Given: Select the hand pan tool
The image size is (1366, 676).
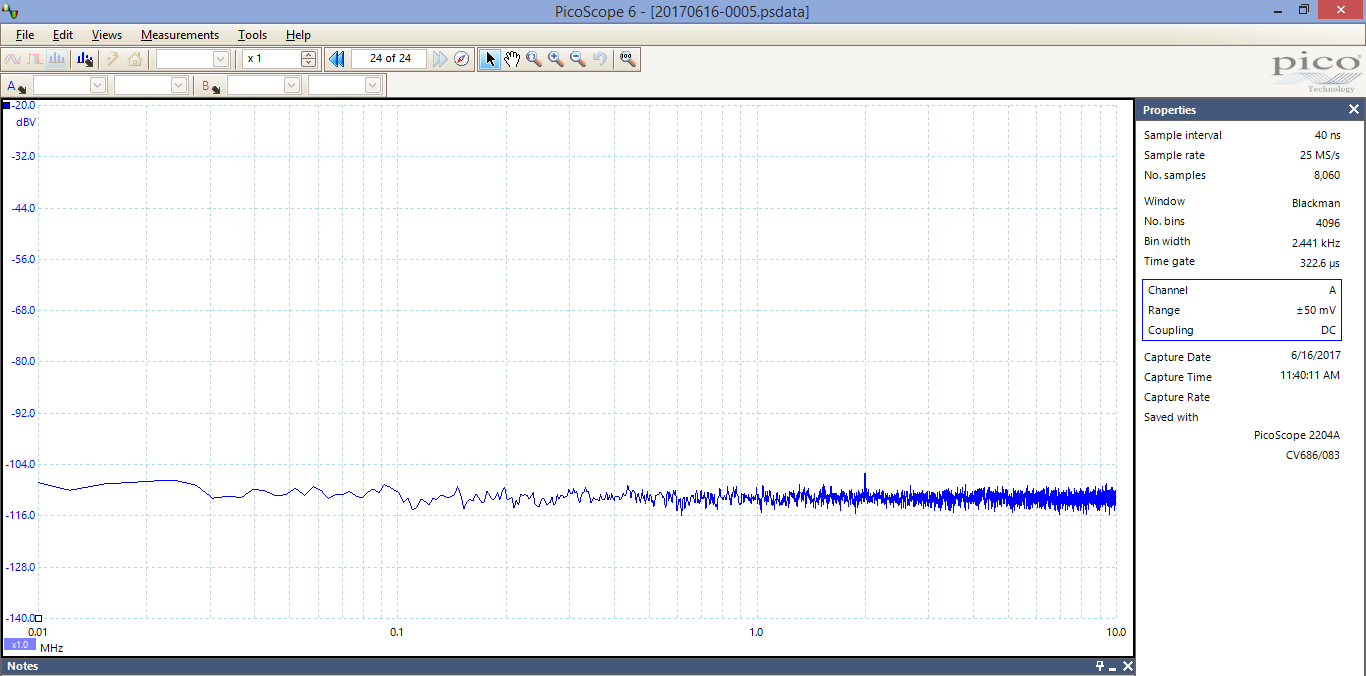Looking at the screenshot, I should point(512,59).
